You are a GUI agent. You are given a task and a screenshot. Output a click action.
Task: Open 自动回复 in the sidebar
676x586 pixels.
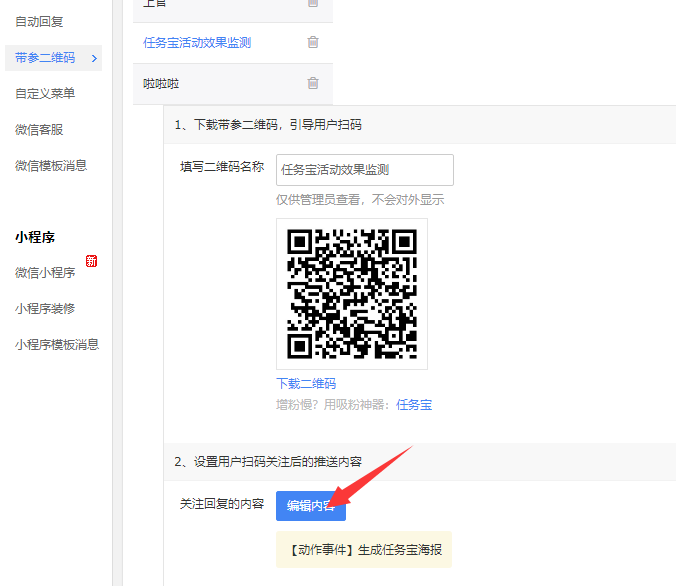coord(39,22)
